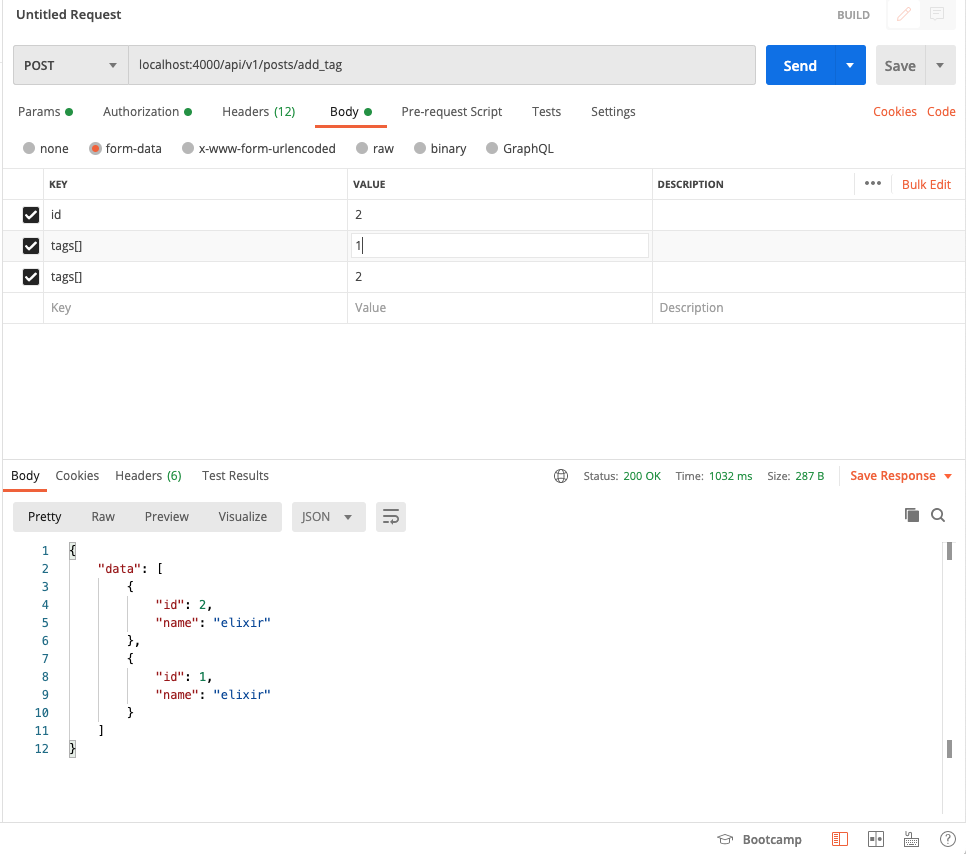Viewport: 966px width, 854px height.
Task: Click the blue Send button
Action: [x=800, y=65]
